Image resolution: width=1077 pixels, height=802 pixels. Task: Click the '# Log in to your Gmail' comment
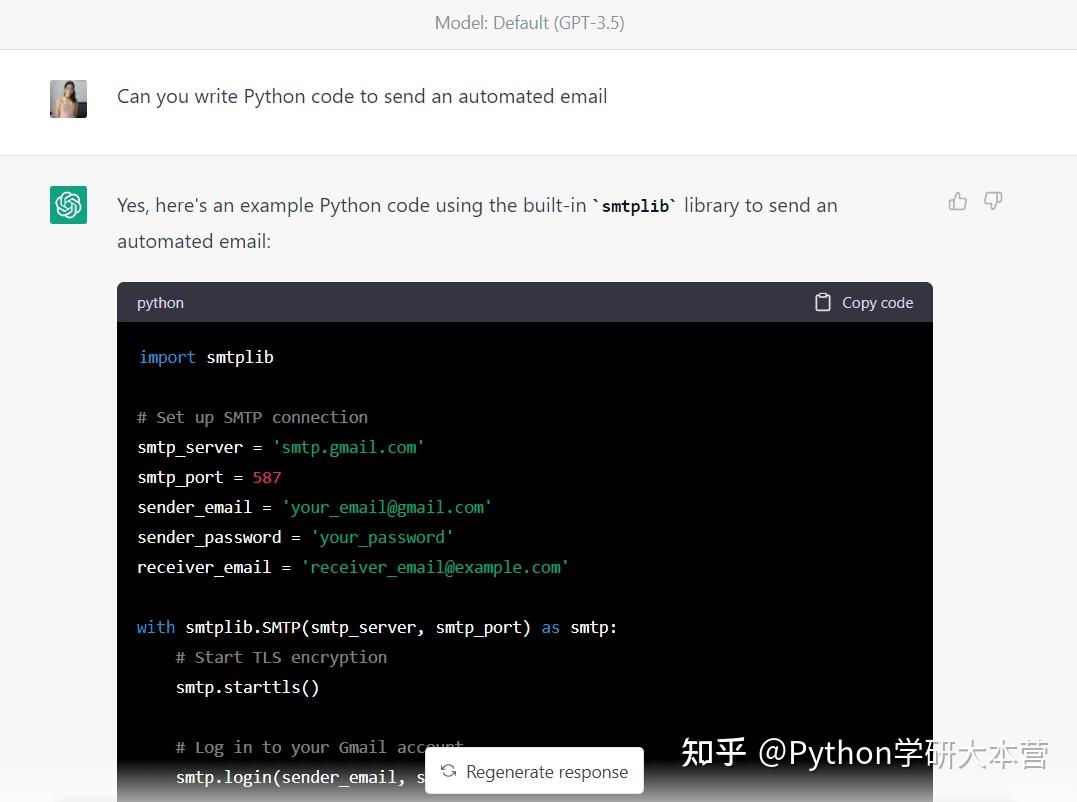coord(319,748)
